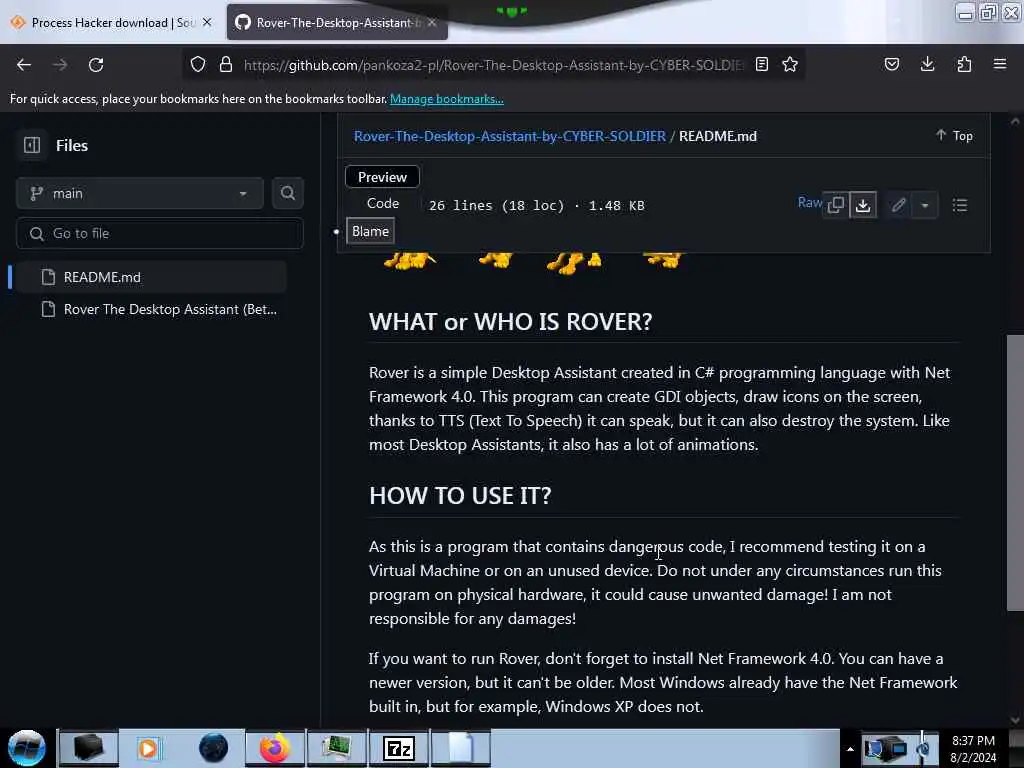Viewport: 1024px width, 768px height.
Task: Click the Files panel heading
Action: [72, 146]
